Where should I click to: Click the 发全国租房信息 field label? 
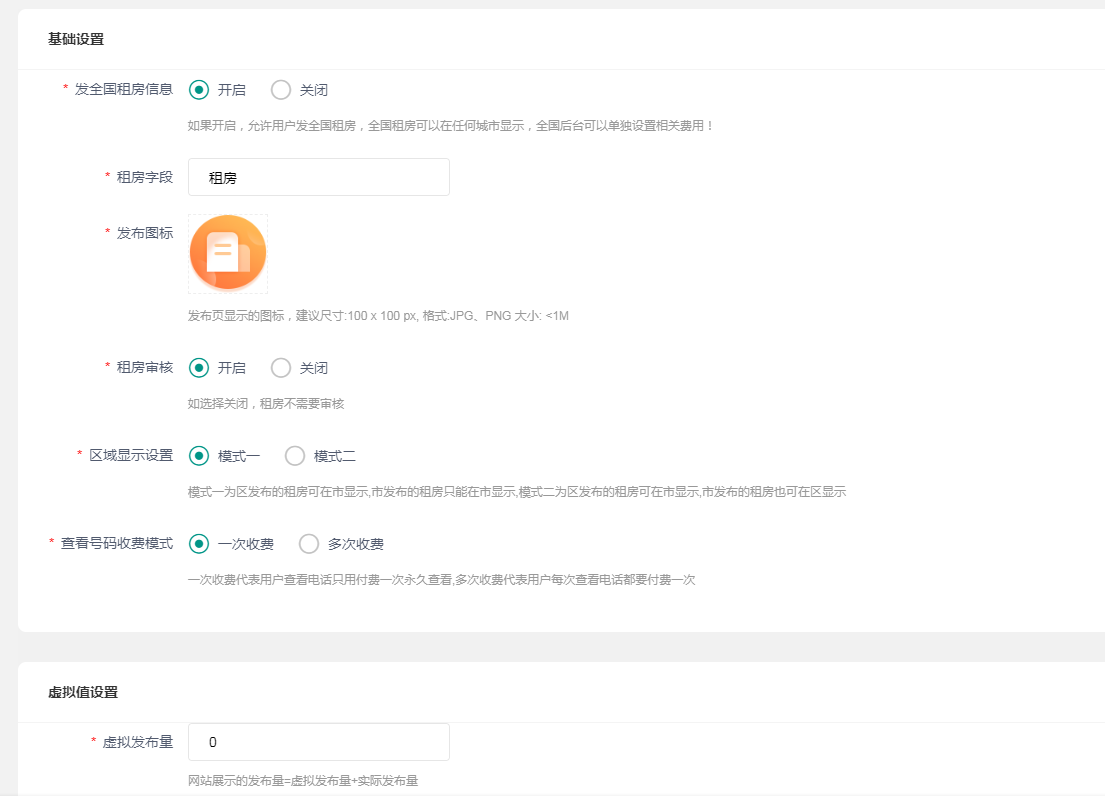(123, 89)
